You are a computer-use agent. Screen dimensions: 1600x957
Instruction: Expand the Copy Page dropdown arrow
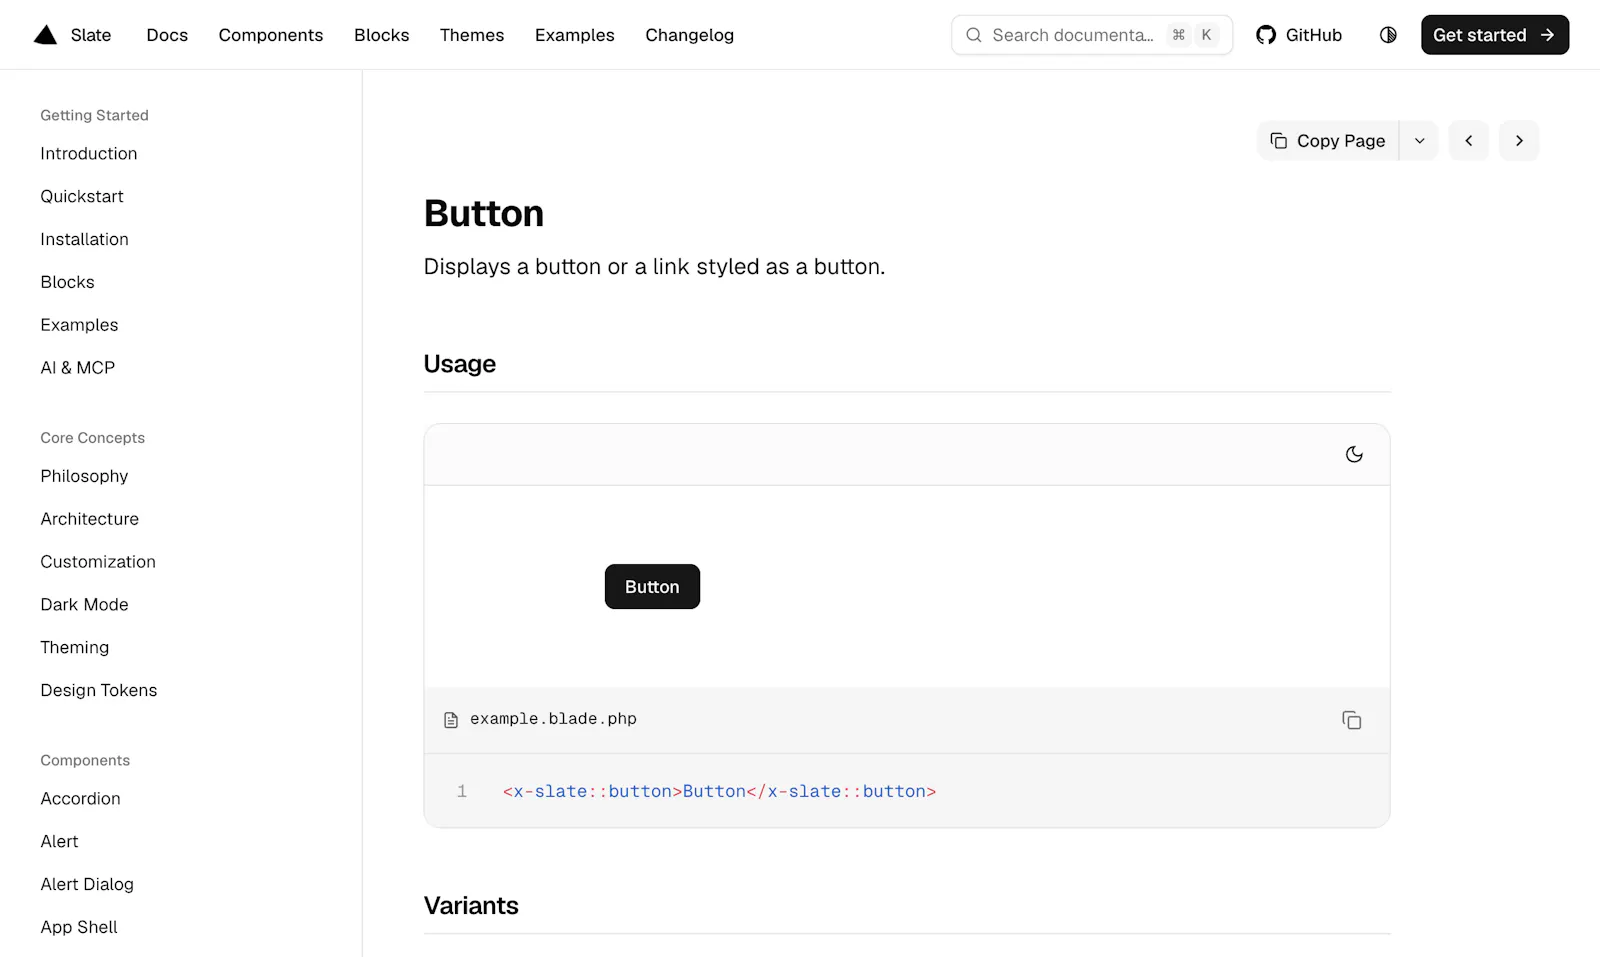coord(1419,141)
